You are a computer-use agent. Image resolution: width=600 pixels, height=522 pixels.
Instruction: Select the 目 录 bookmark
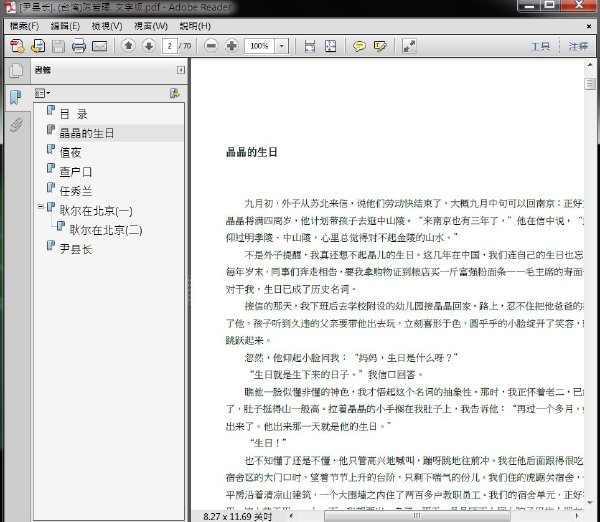73,114
